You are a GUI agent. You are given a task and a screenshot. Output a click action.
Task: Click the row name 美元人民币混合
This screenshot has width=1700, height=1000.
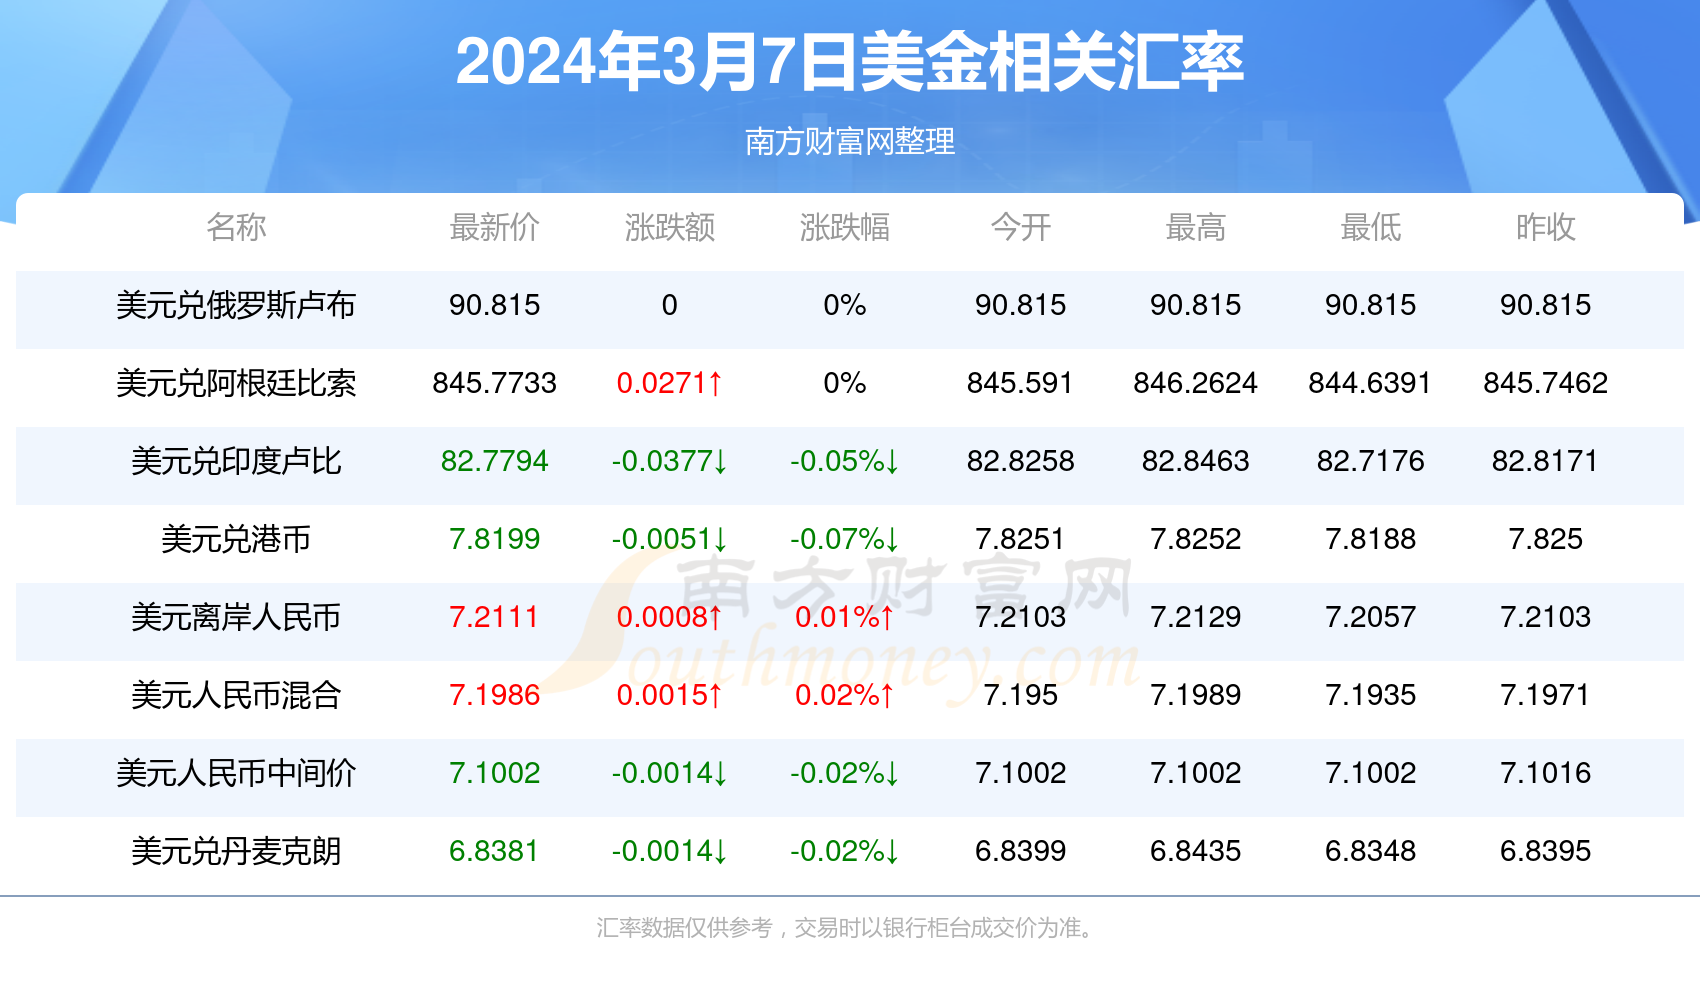[236, 695]
